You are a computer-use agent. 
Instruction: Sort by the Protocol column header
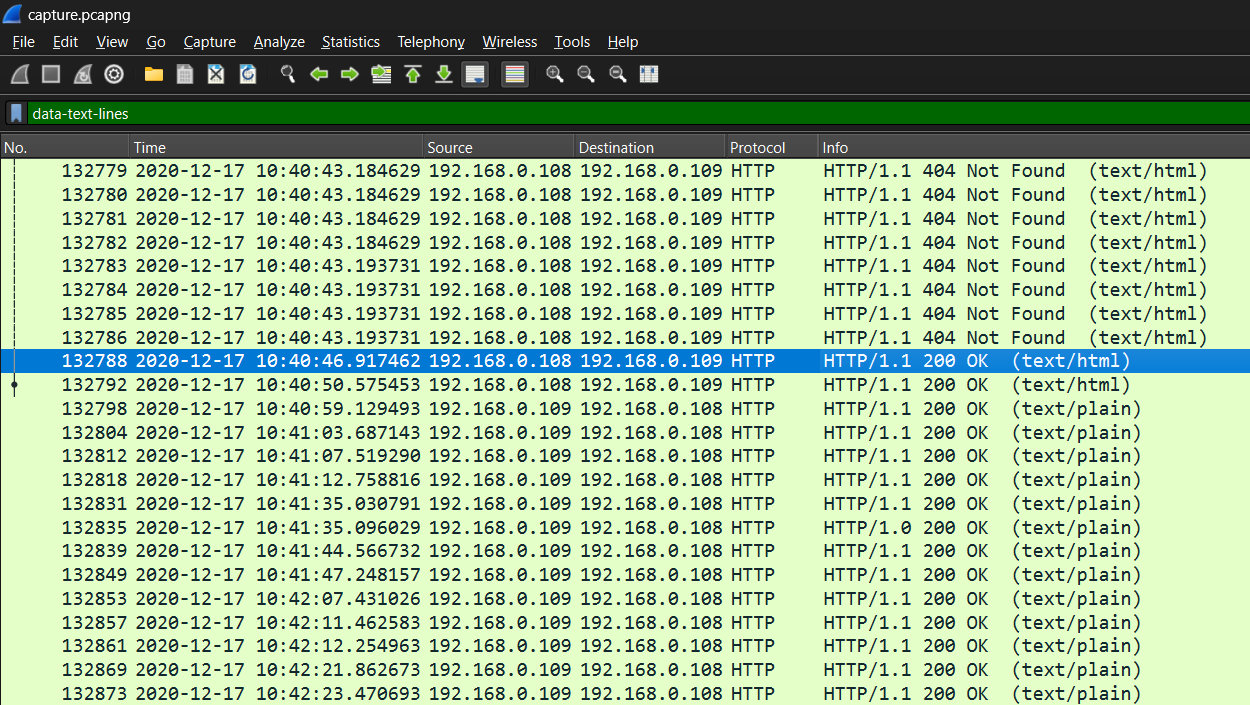coord(771,147)
